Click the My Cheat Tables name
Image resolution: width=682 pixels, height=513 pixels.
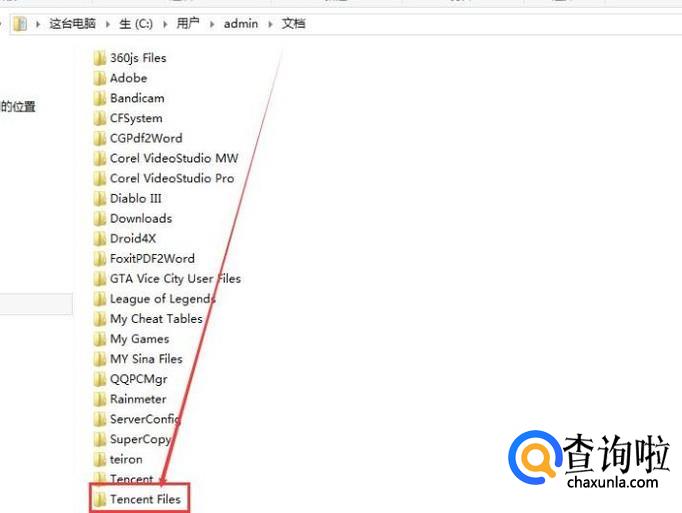point(156,319)
